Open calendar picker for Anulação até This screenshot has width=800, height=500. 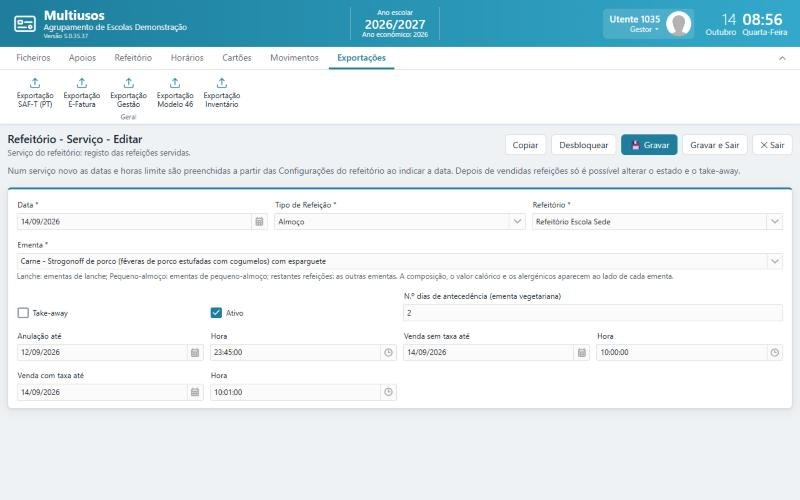point(195,353)
